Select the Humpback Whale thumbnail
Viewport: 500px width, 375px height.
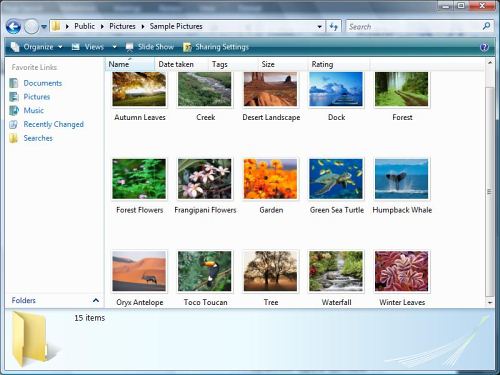[x=402, y=179]
